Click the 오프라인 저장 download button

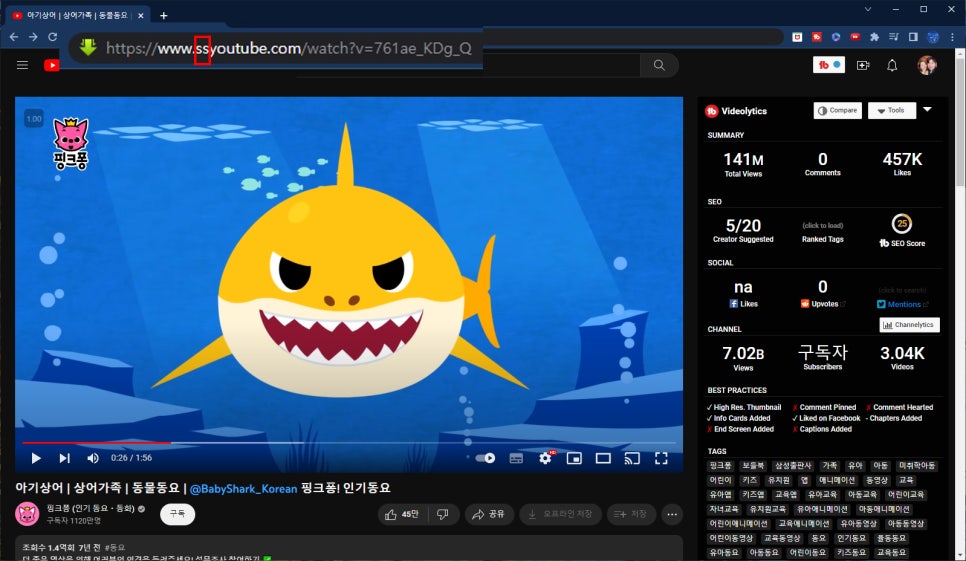point(560,514)
